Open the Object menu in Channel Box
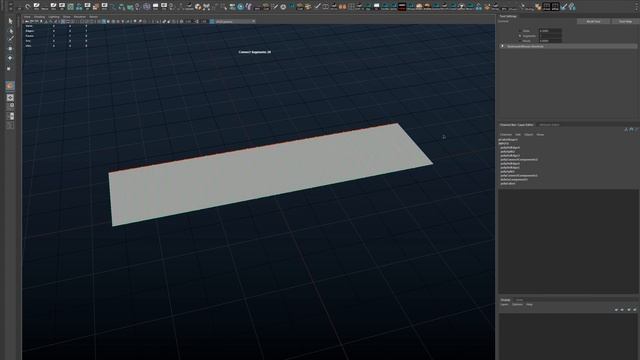This screenshot has width=640, height=360. 529,135
